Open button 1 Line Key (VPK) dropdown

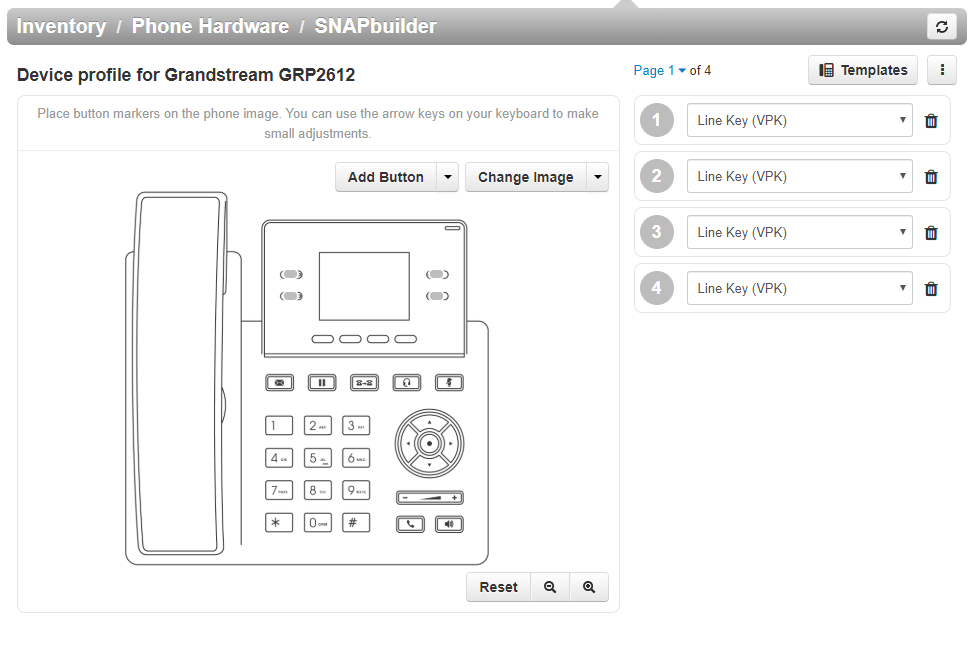coord(800,120)
